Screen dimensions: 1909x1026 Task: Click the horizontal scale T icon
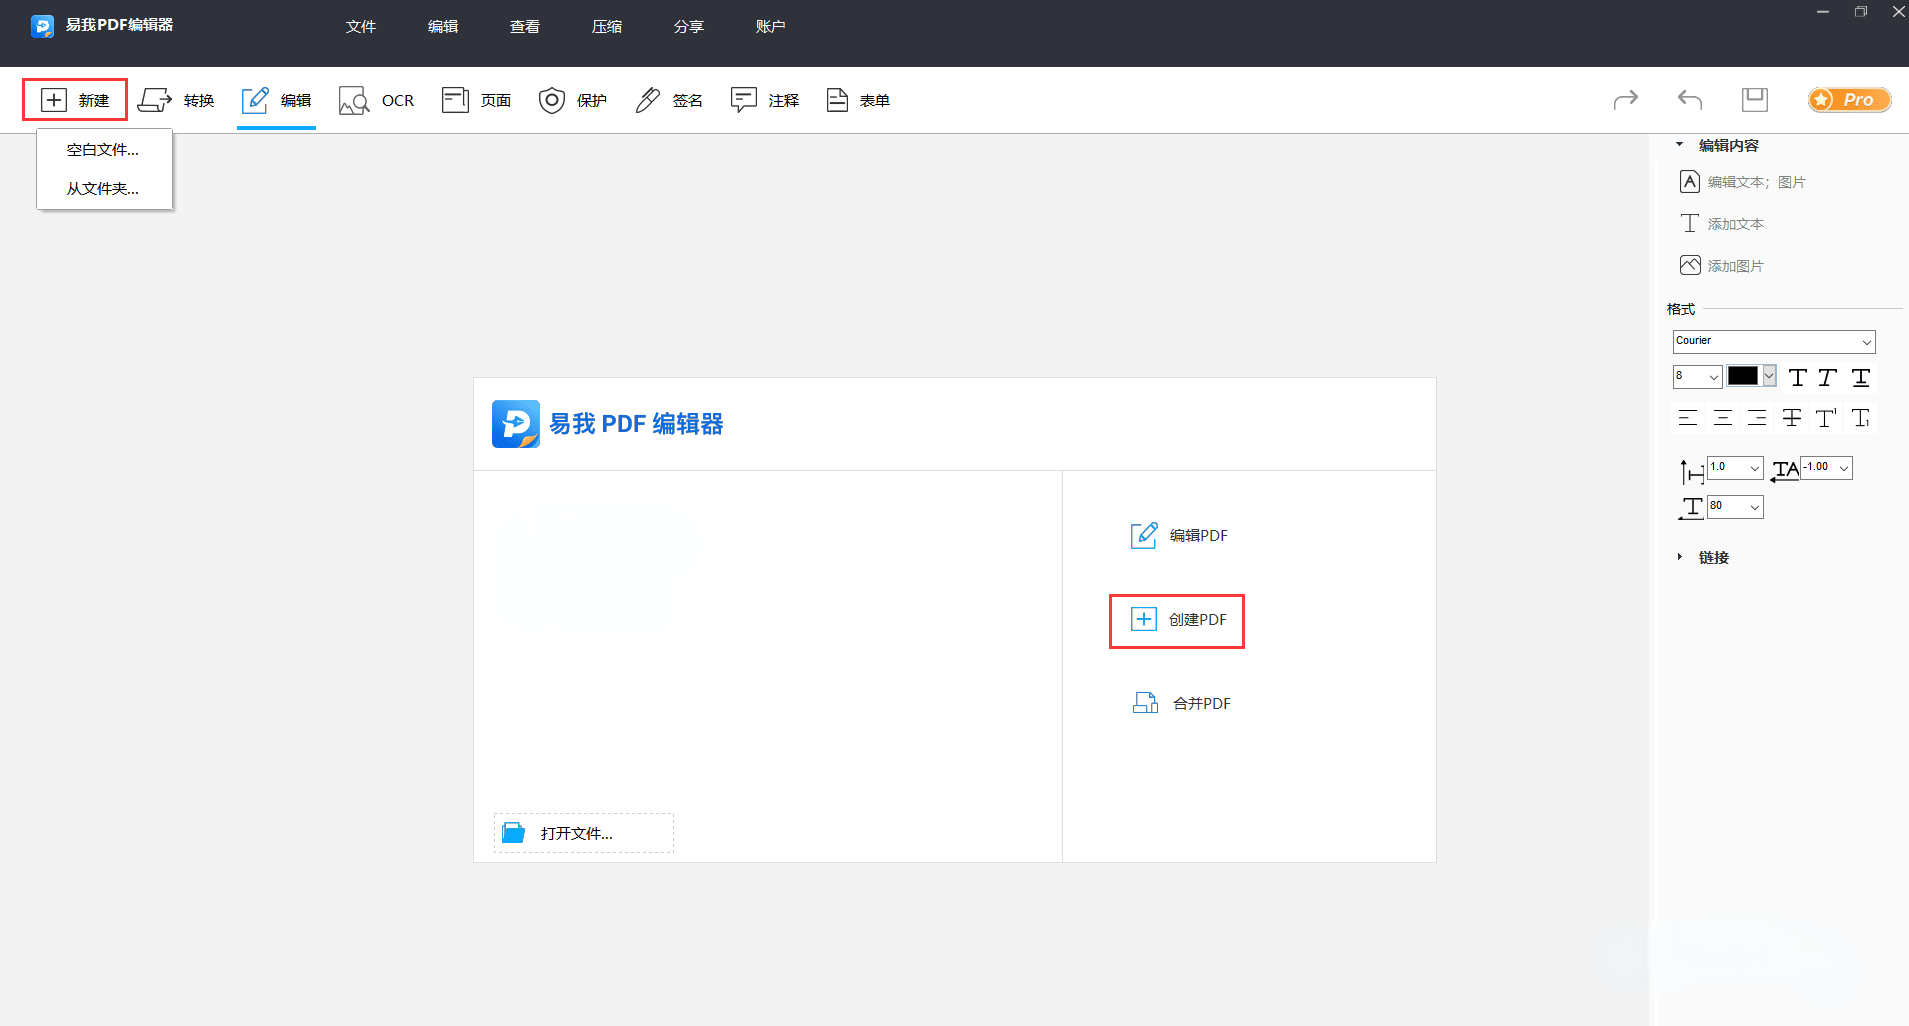(x=1691, y=508)
